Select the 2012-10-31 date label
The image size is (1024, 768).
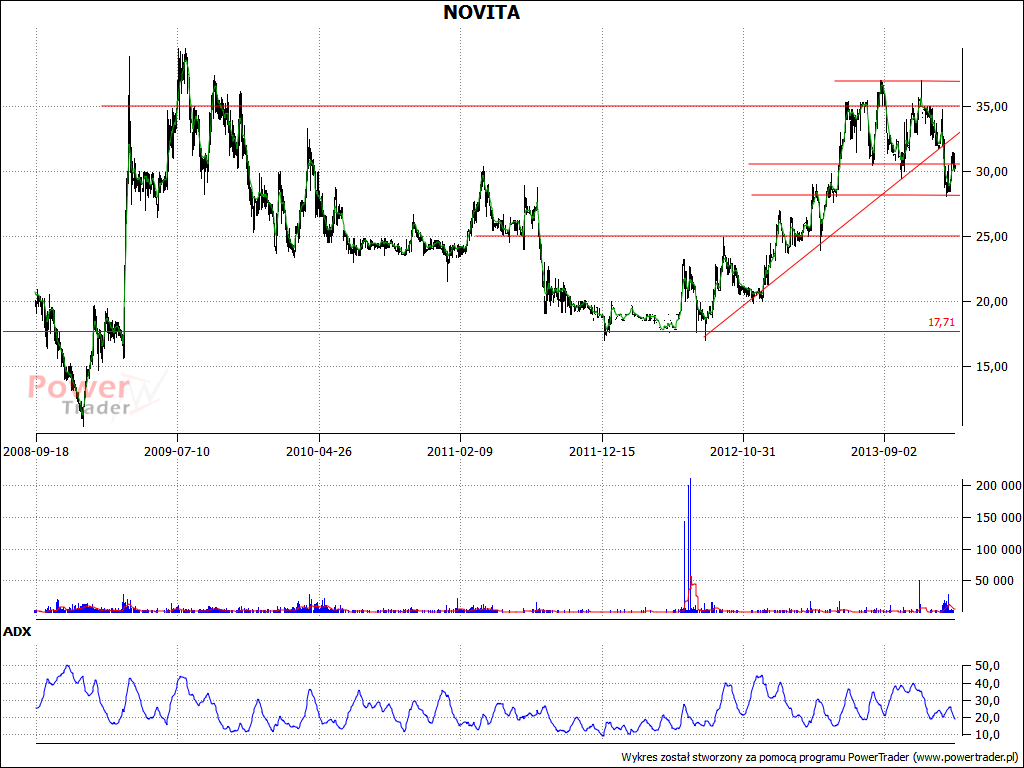[743, 451]
